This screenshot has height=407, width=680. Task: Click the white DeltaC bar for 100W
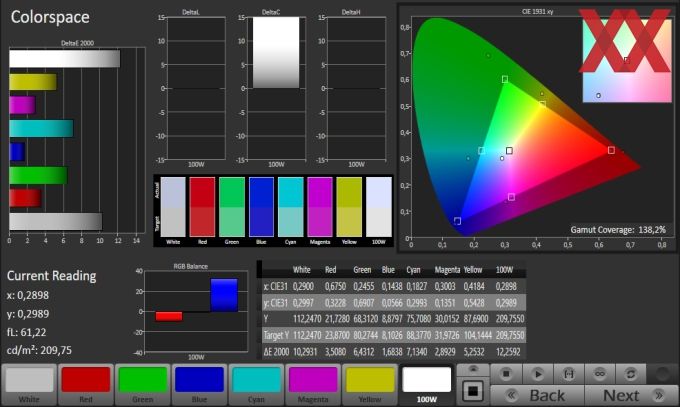coord(276,53)
